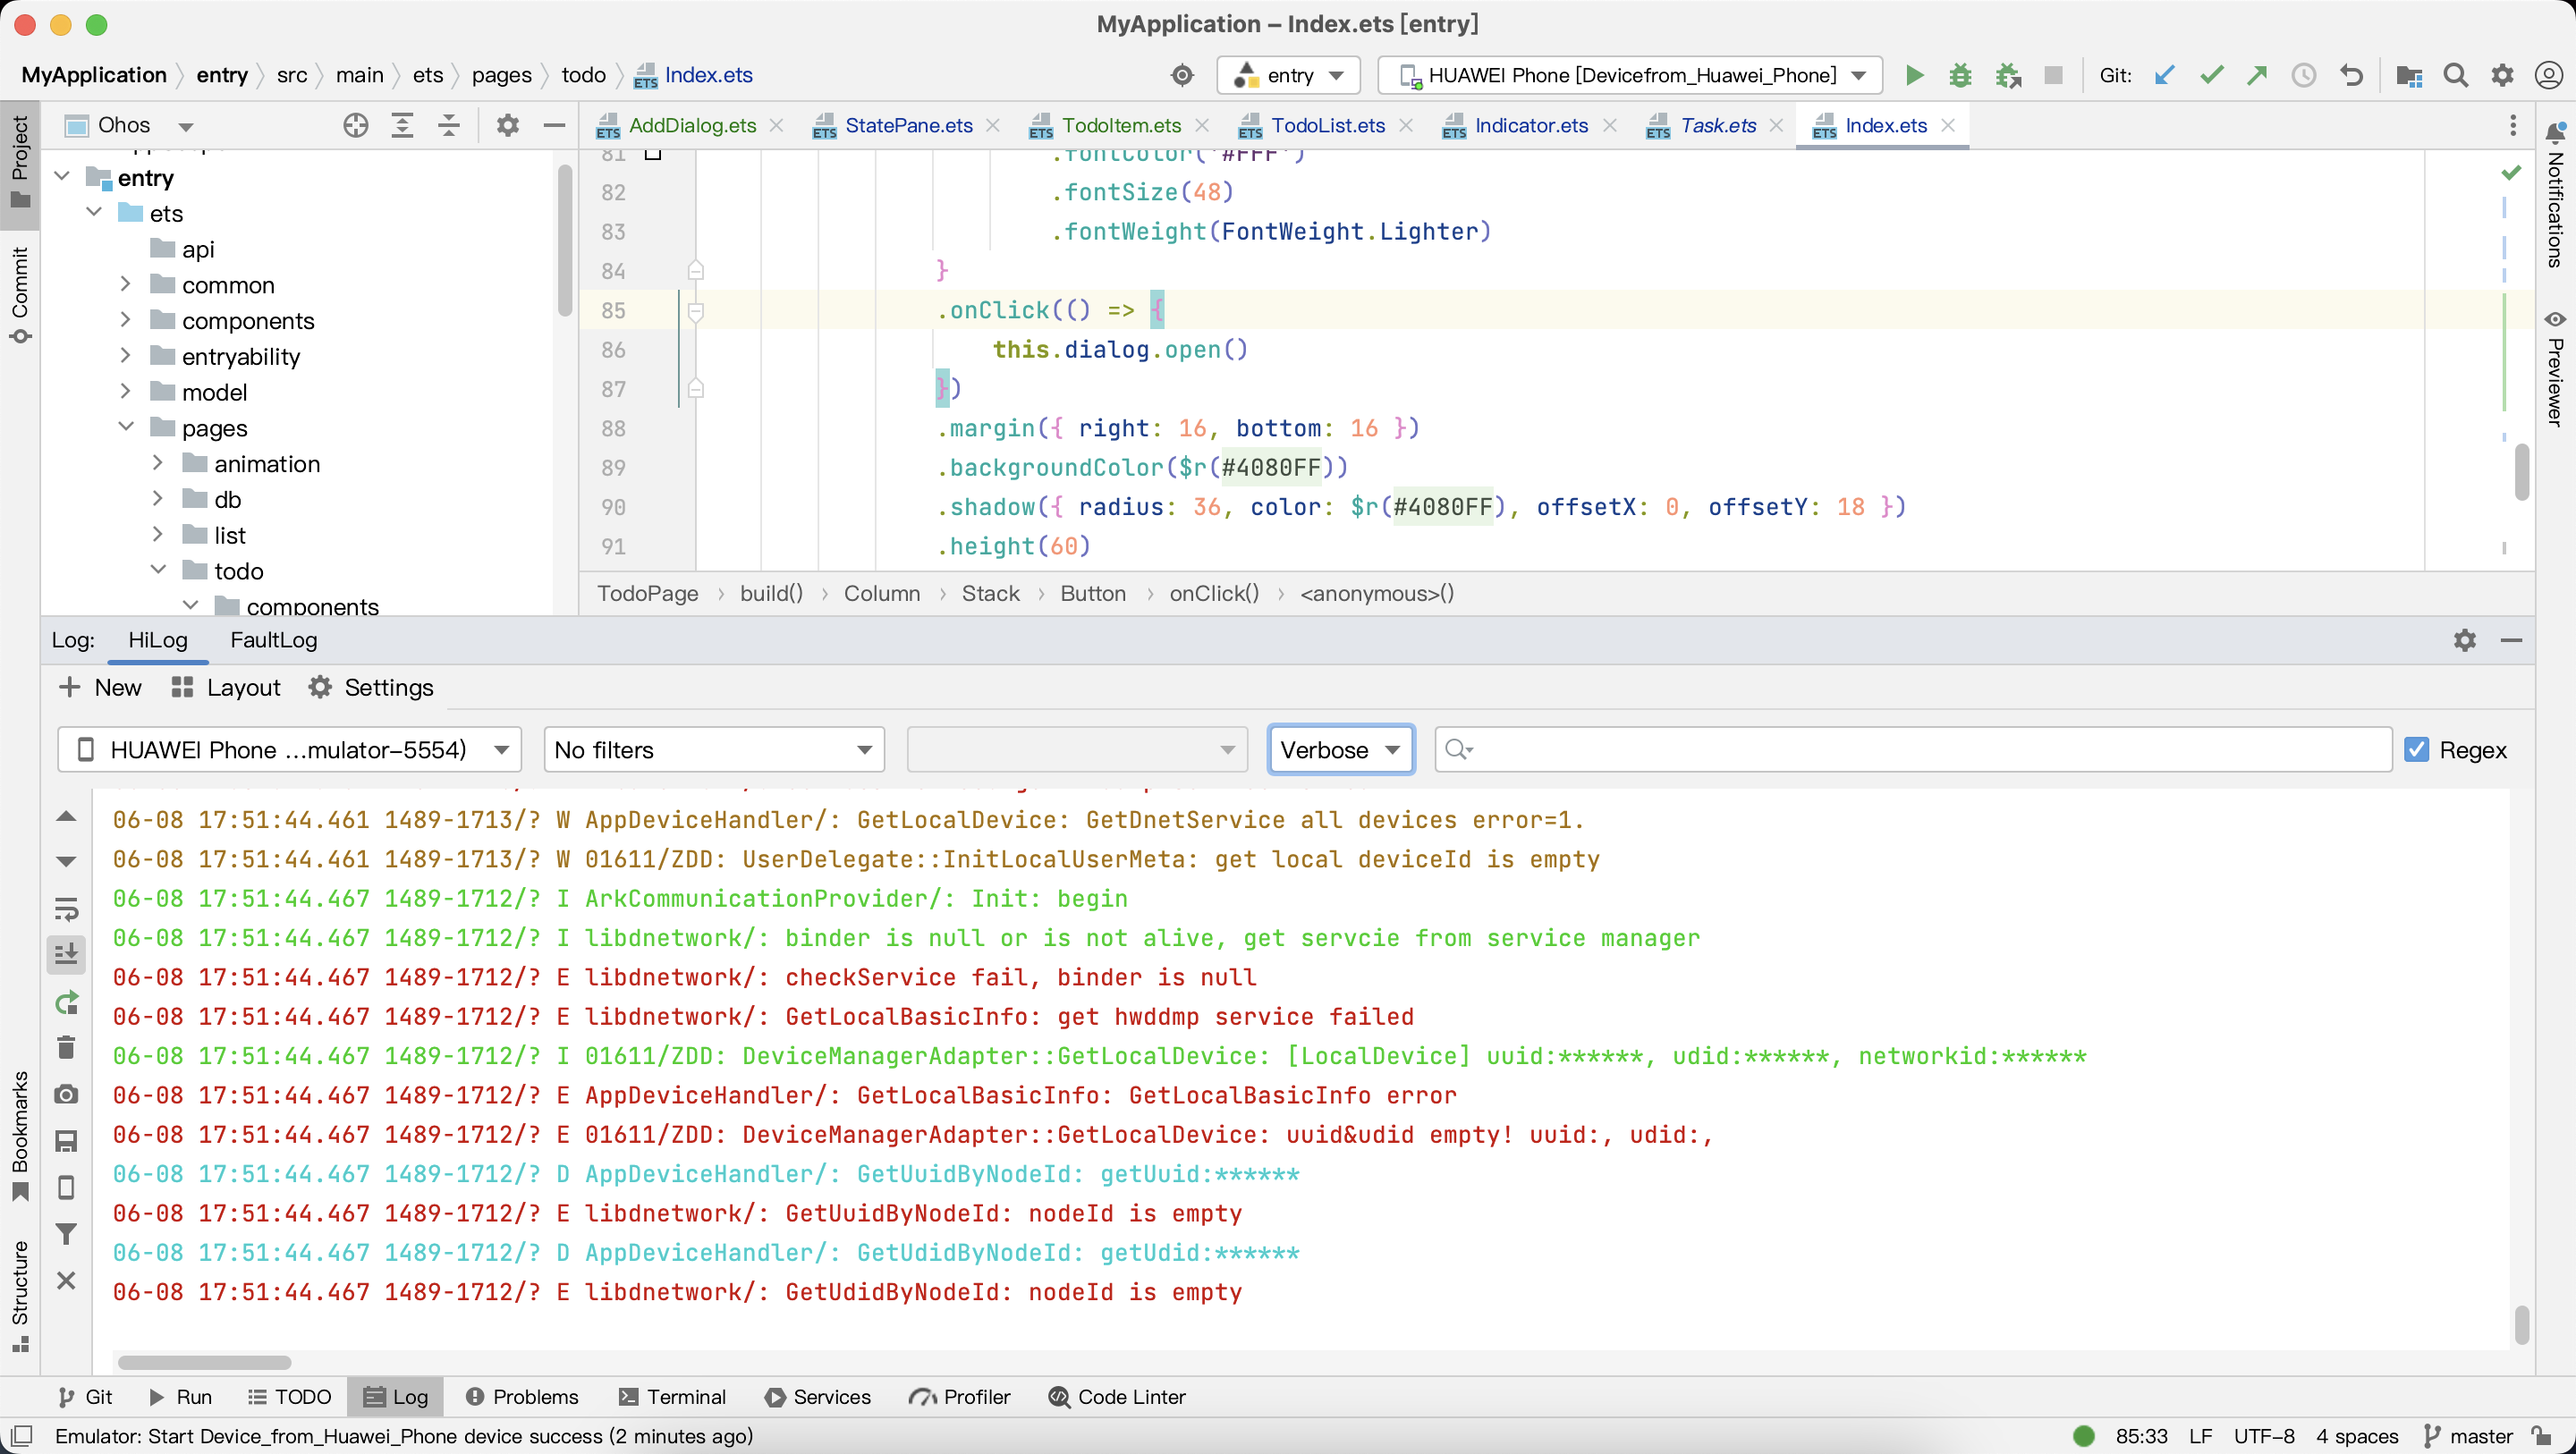Focus the log search input field

pos(1912,749)
